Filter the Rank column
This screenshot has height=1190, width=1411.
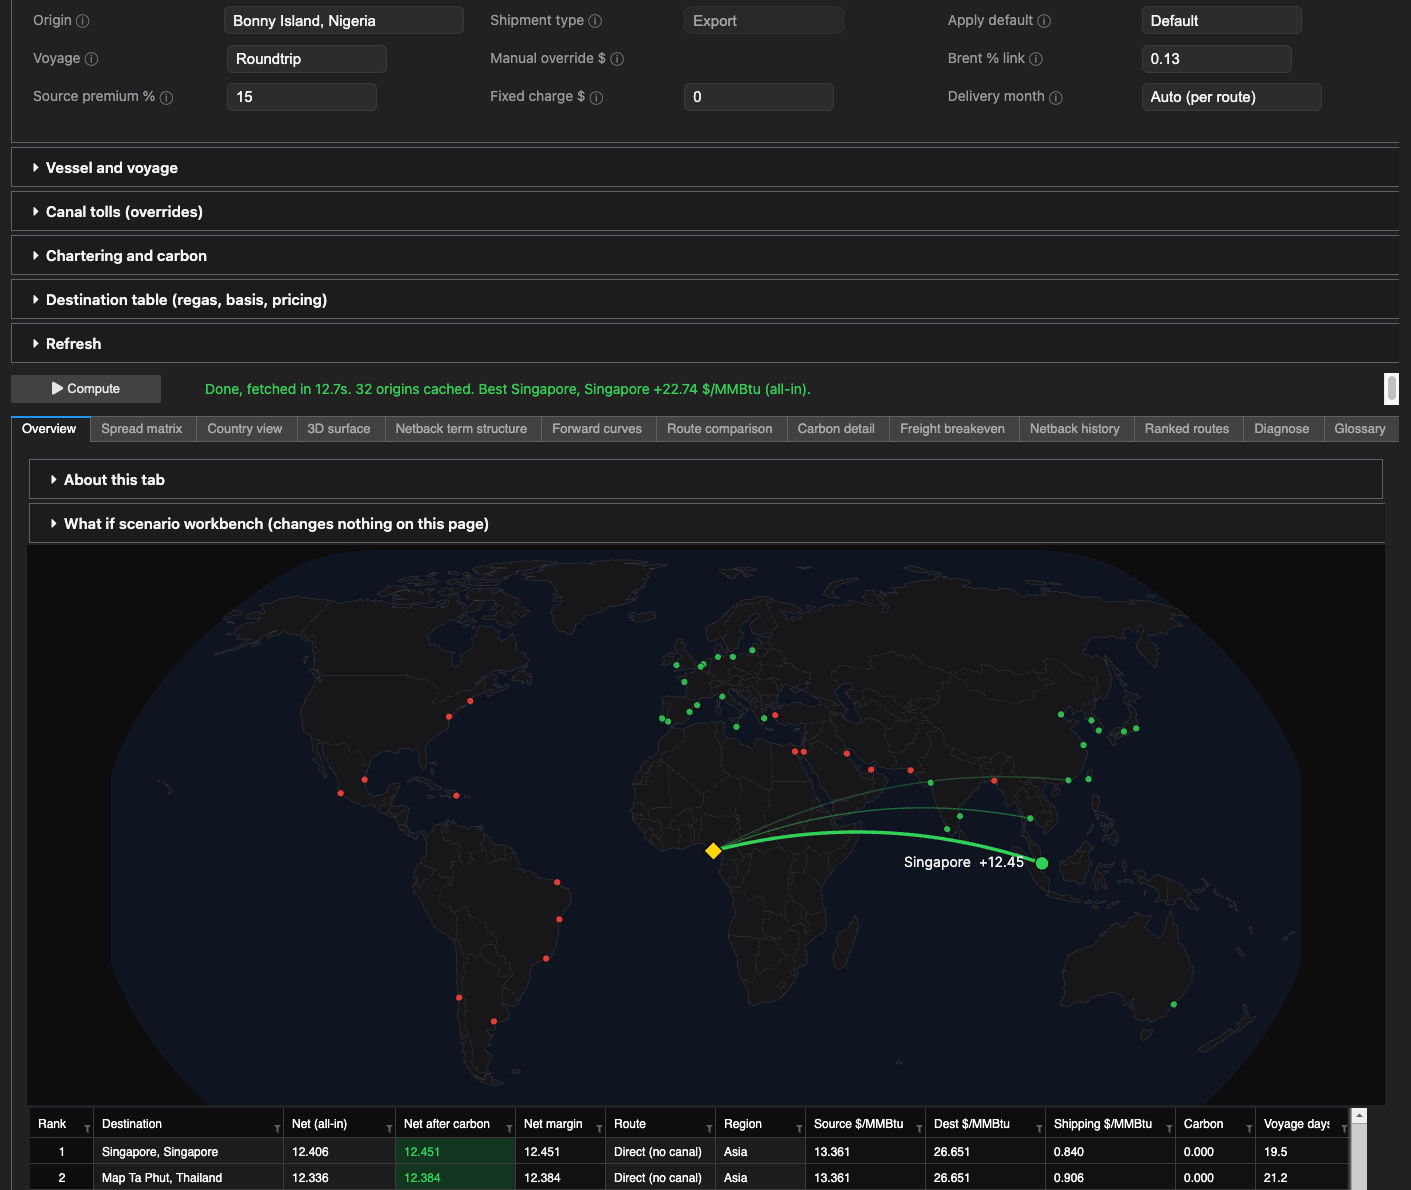click(87, 1129)
